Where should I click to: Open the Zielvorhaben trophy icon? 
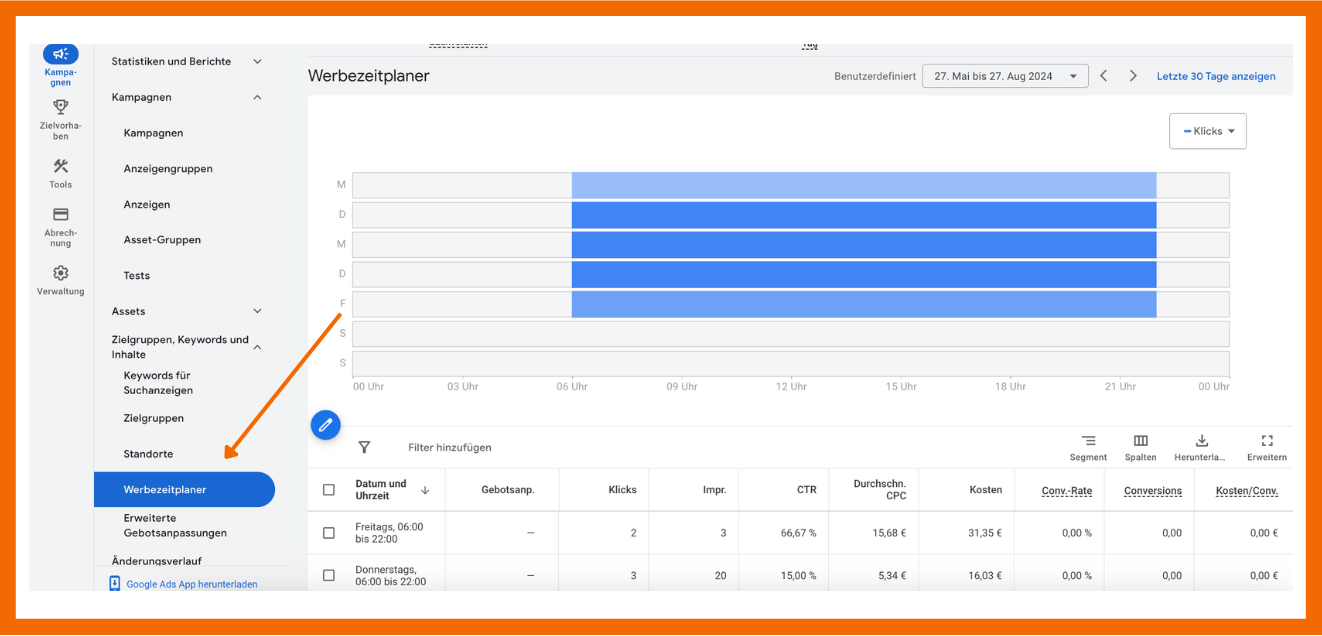coord(60,108)
